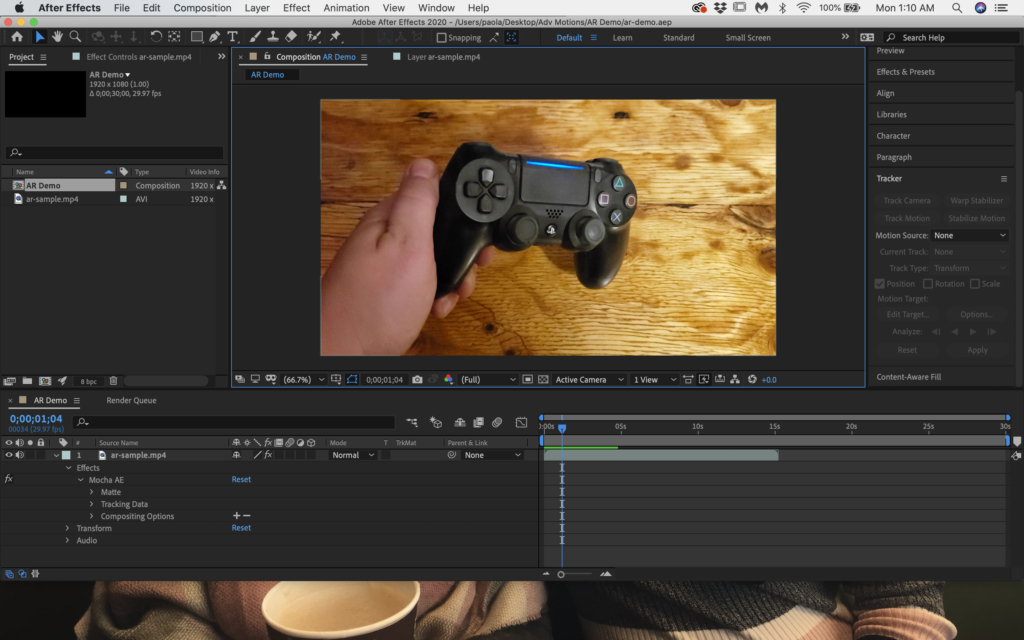Reset the Mocha AE effect

[x=241, y=480]
